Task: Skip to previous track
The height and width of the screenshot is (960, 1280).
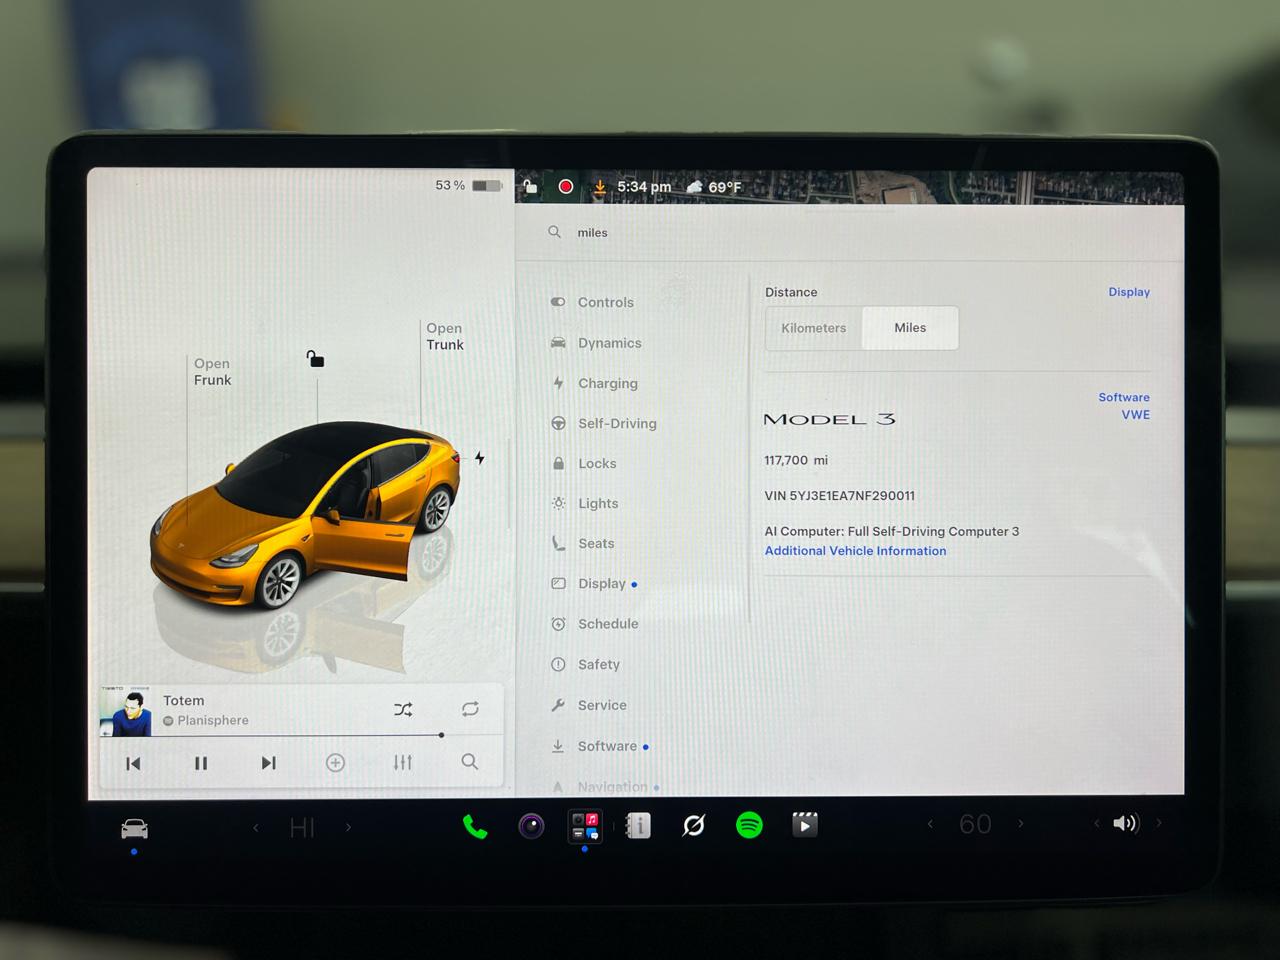Action: coord(133,763)
